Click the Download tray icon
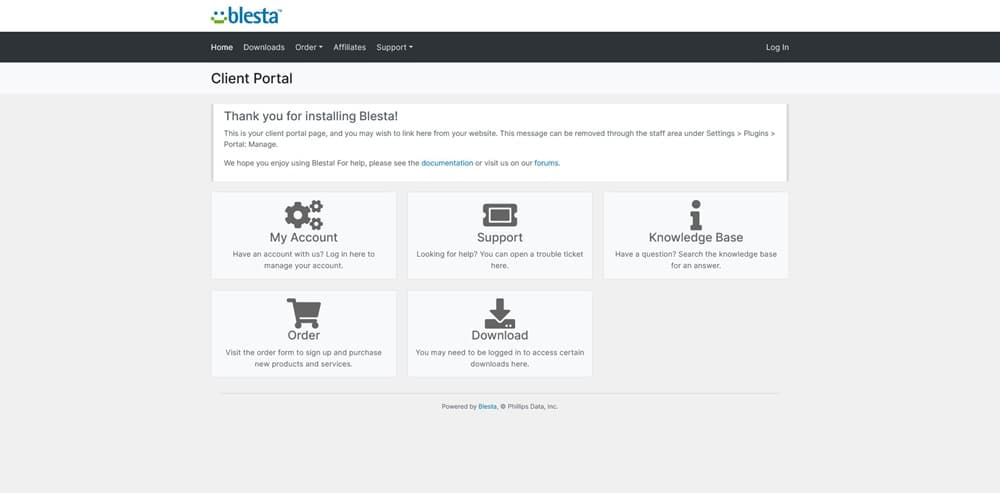Image resolution: width=1000 pixels, height=493 pixels. (x=499, y=312)
